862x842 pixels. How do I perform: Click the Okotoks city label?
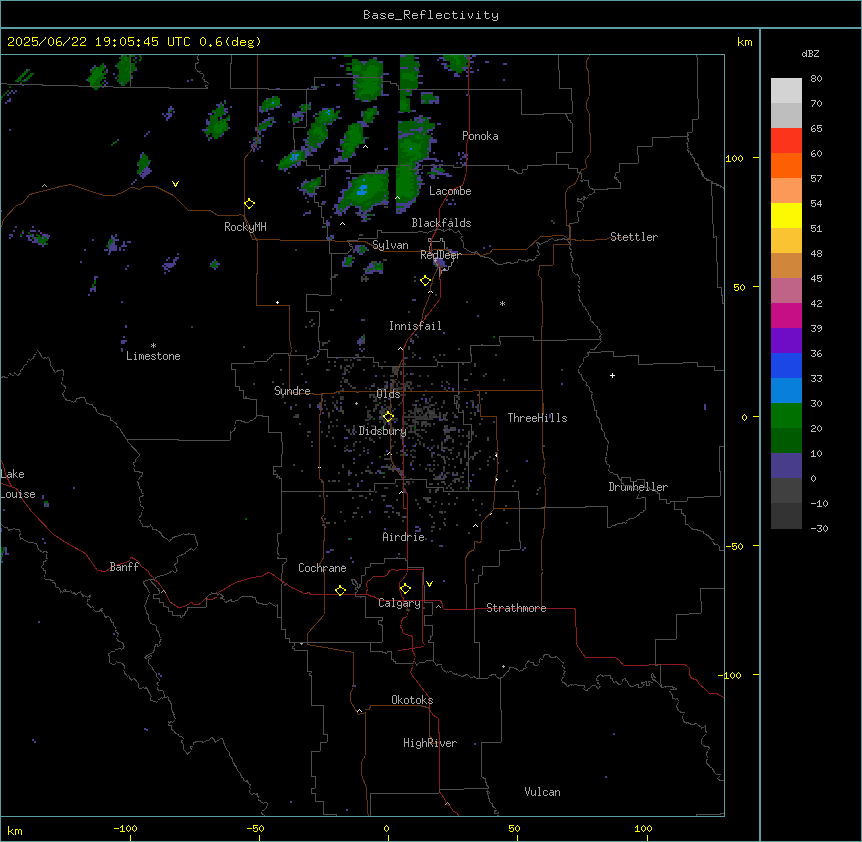[x=412, y=700]
